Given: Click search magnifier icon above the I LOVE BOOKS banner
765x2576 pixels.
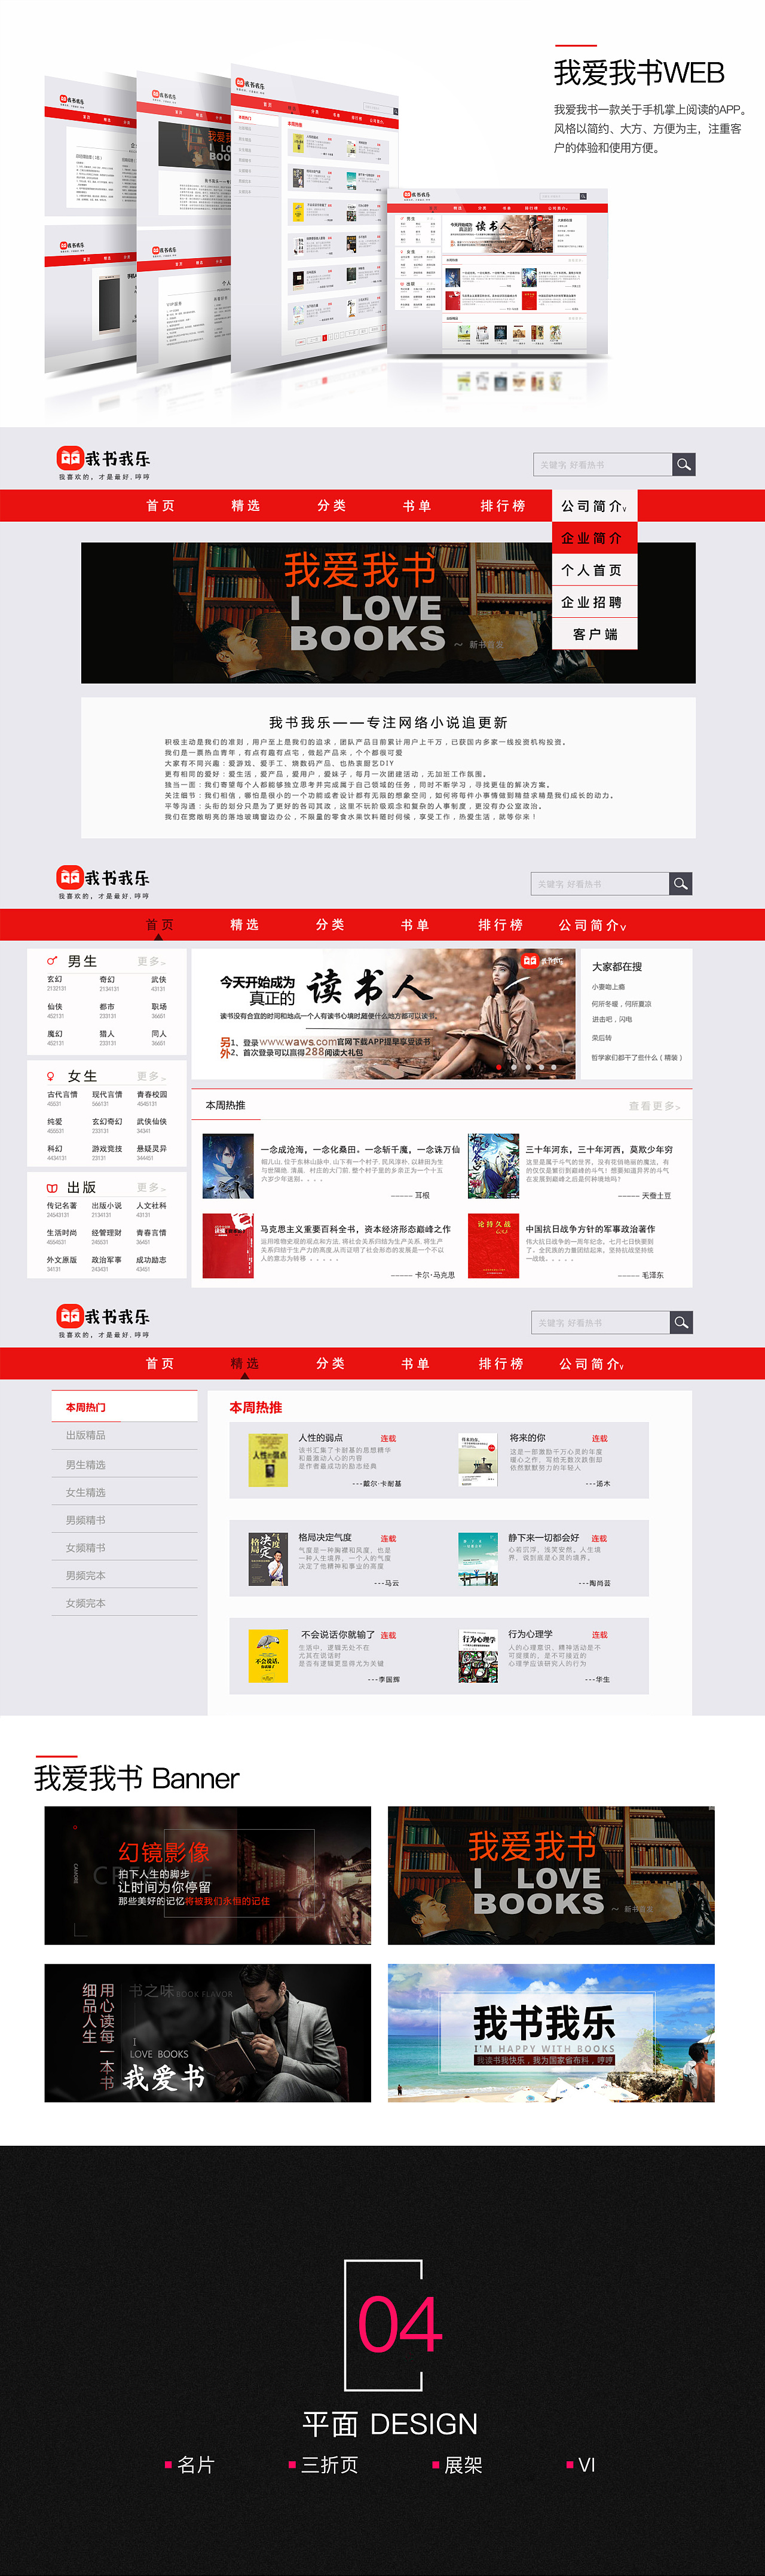Looking at the screenshot, I should tap(683, 464).
